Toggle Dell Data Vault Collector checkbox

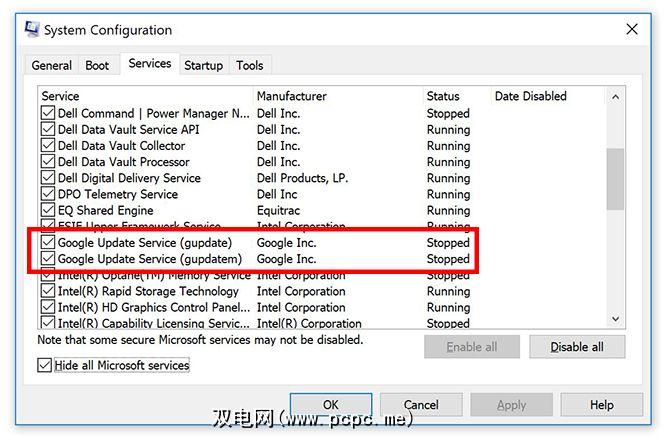point(48,146)
